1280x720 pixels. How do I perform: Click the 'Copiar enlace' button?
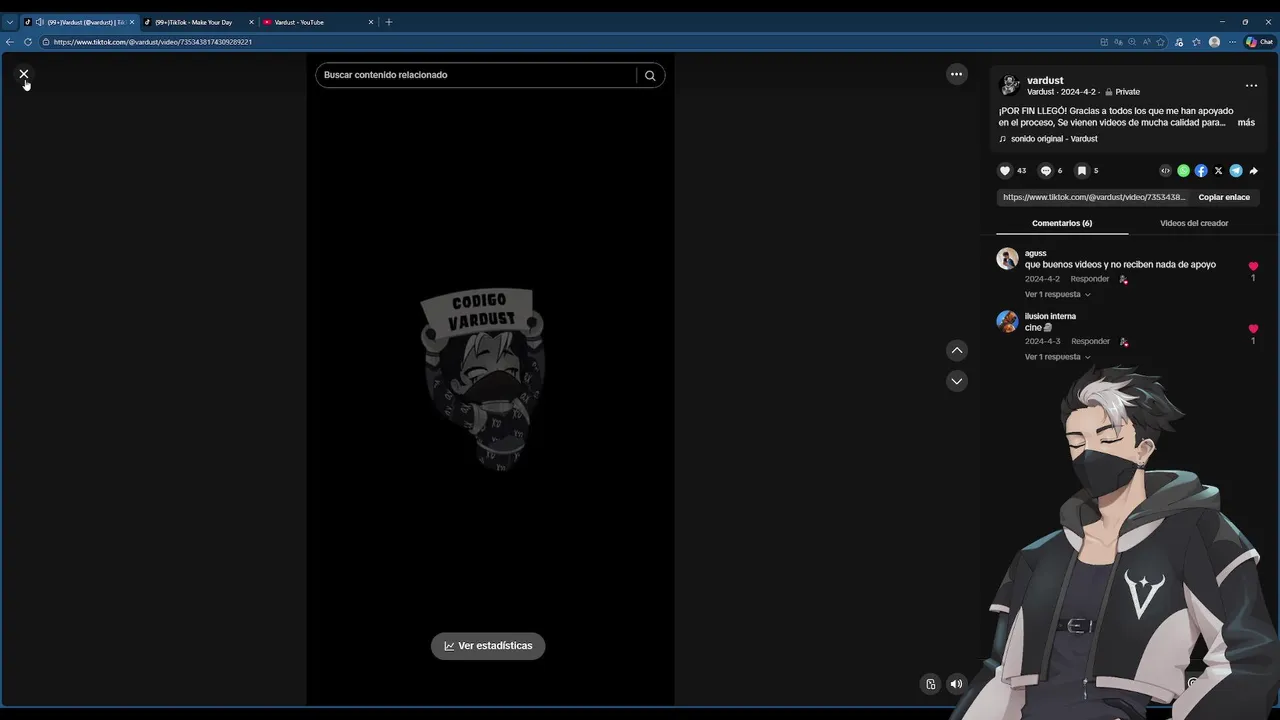pyautogui.click(x=1224, y=198)
